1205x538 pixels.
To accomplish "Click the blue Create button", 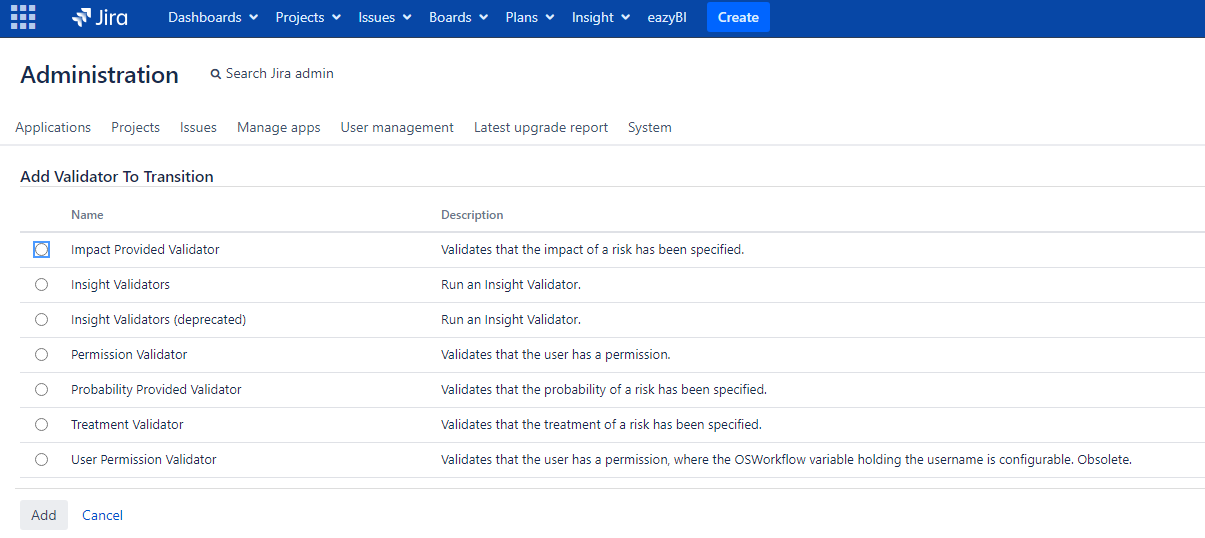I will click(738, 17).
